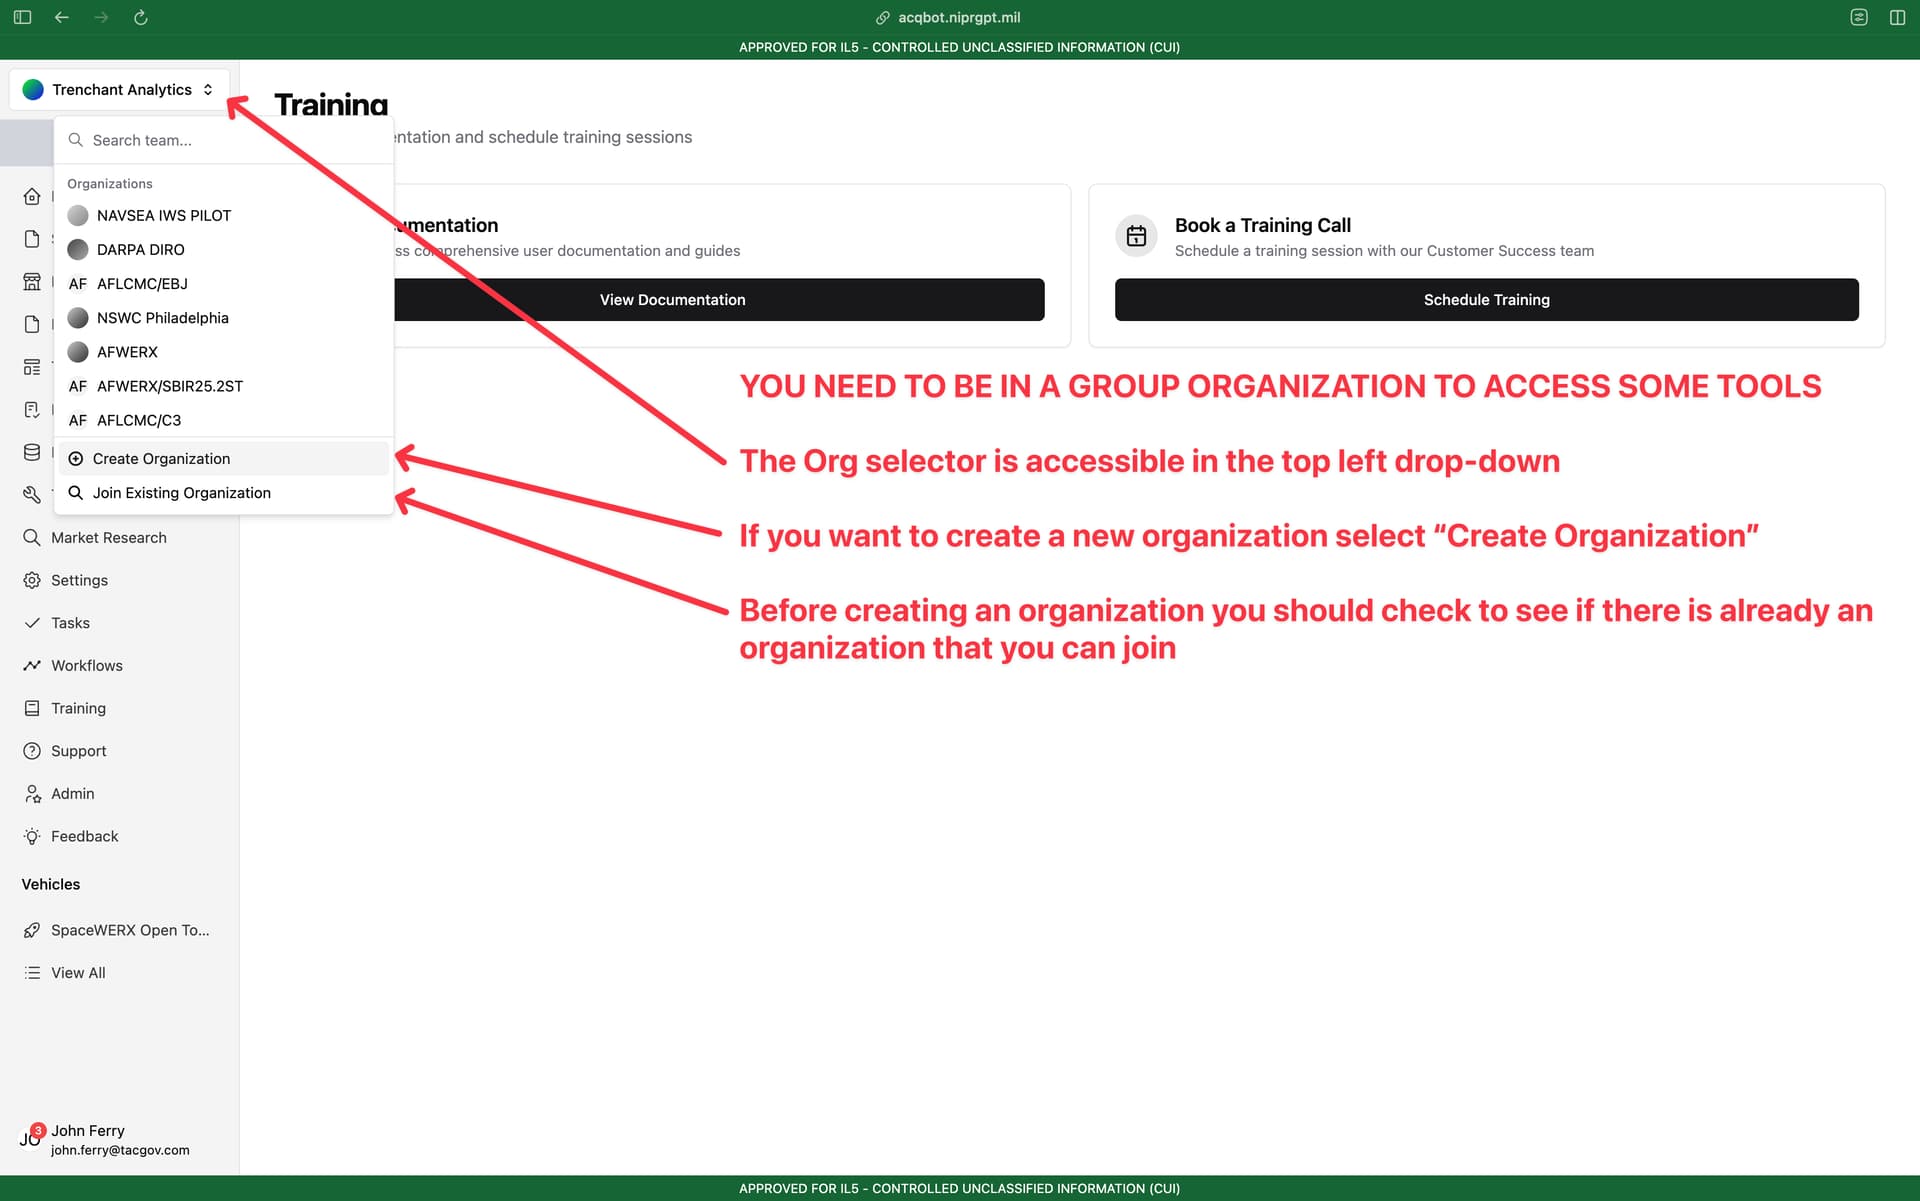Screen dimensions: 1920x1201
Task: Click the reader icon left of split view
Action: click(1859, 17)
